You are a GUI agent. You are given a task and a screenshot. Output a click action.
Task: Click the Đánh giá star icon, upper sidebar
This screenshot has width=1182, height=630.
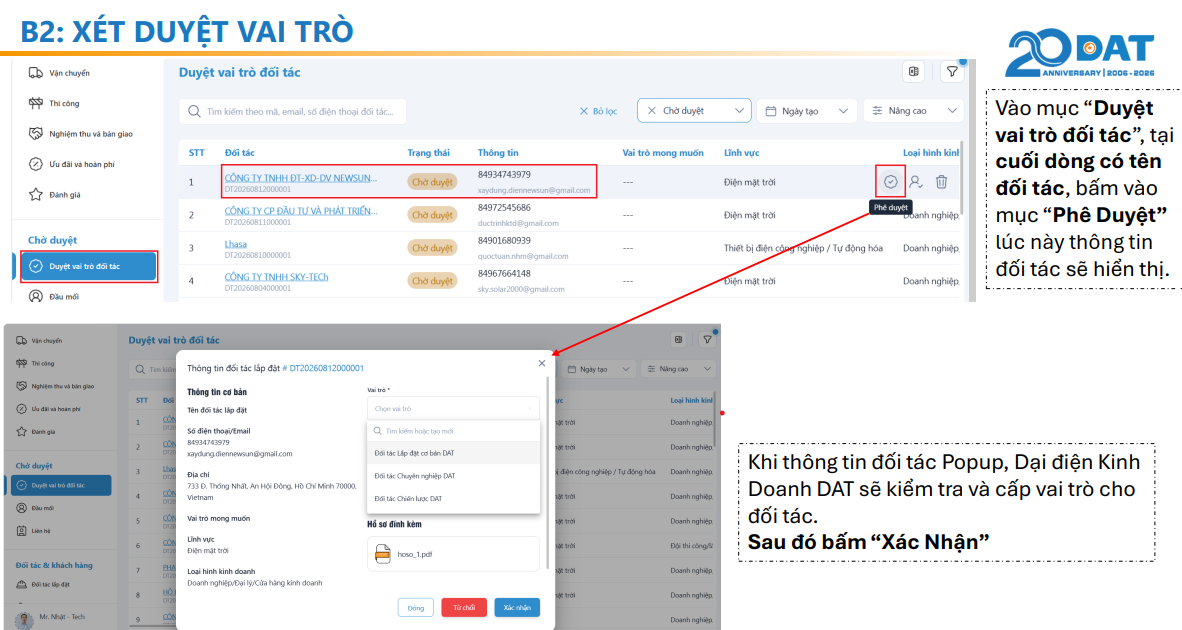[35, 194]
